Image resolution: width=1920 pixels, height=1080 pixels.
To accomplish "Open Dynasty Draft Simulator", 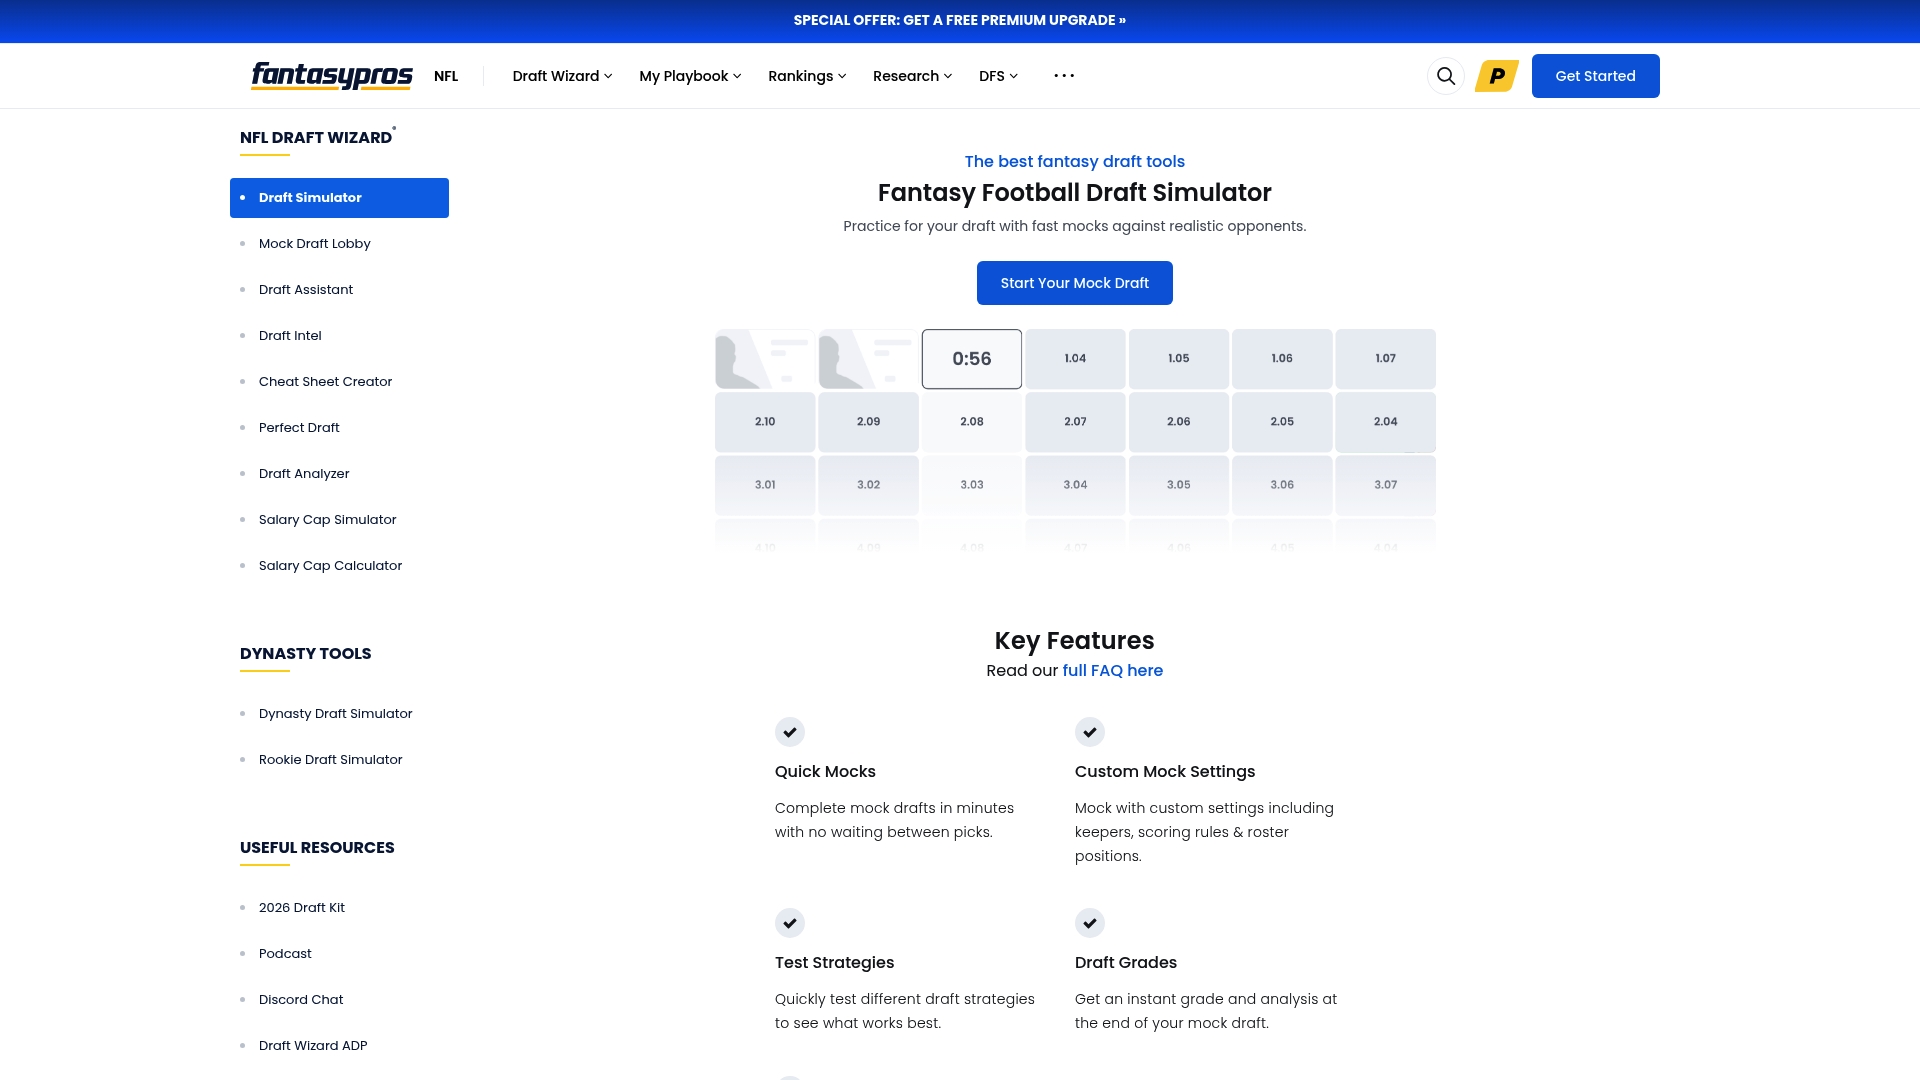I will pyautogui.click(x=335, y=714).
